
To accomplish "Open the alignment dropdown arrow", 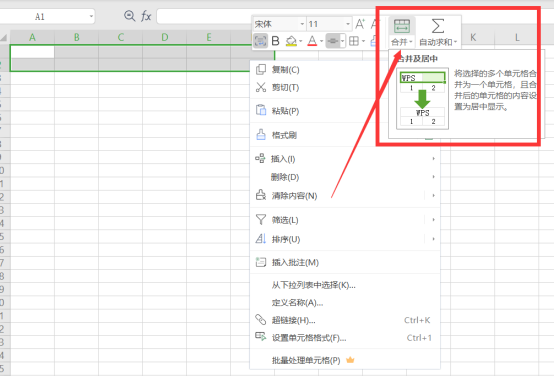I will (342, 41).
